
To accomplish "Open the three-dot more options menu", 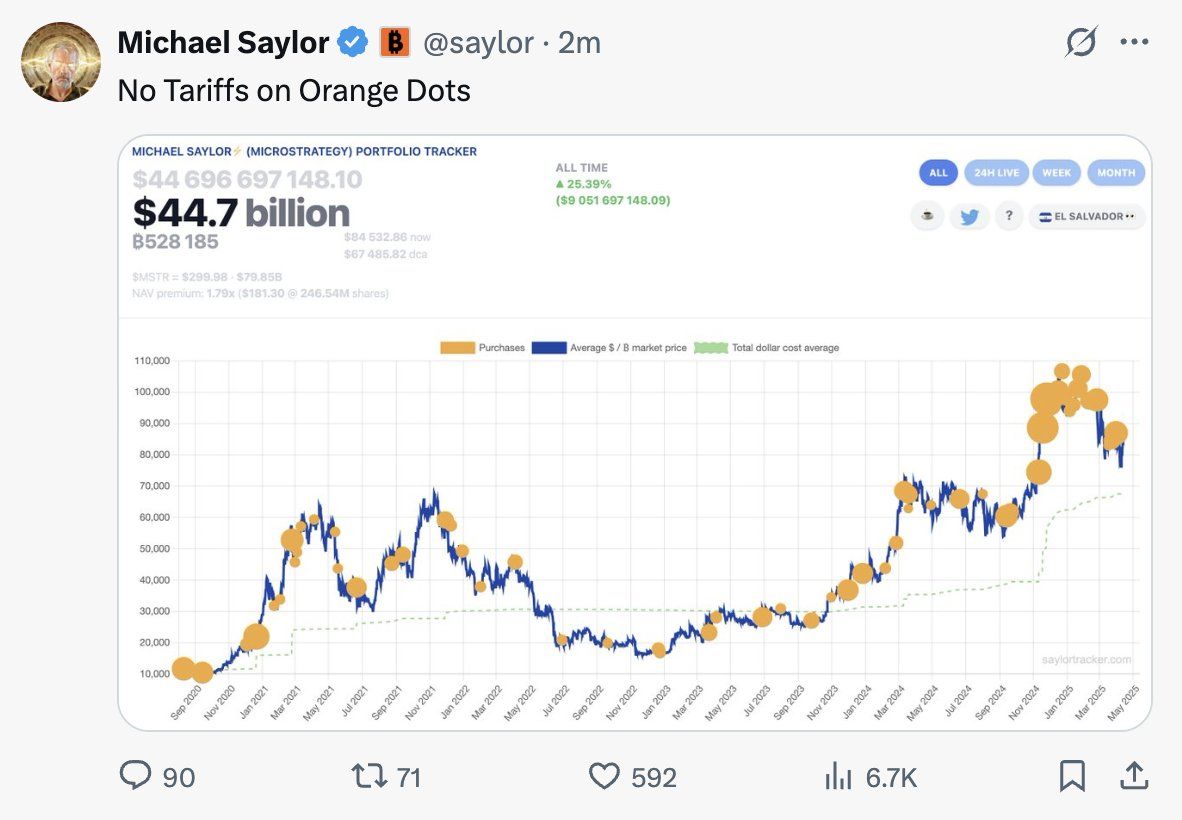I will (x=1135, y=42).
